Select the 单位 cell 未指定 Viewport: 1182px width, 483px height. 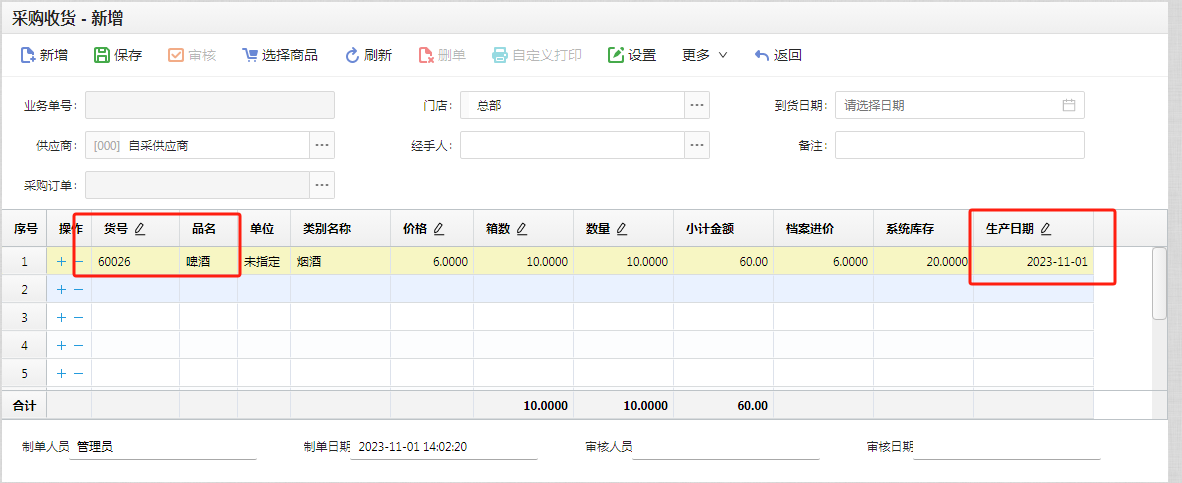(x=265, y=261)
